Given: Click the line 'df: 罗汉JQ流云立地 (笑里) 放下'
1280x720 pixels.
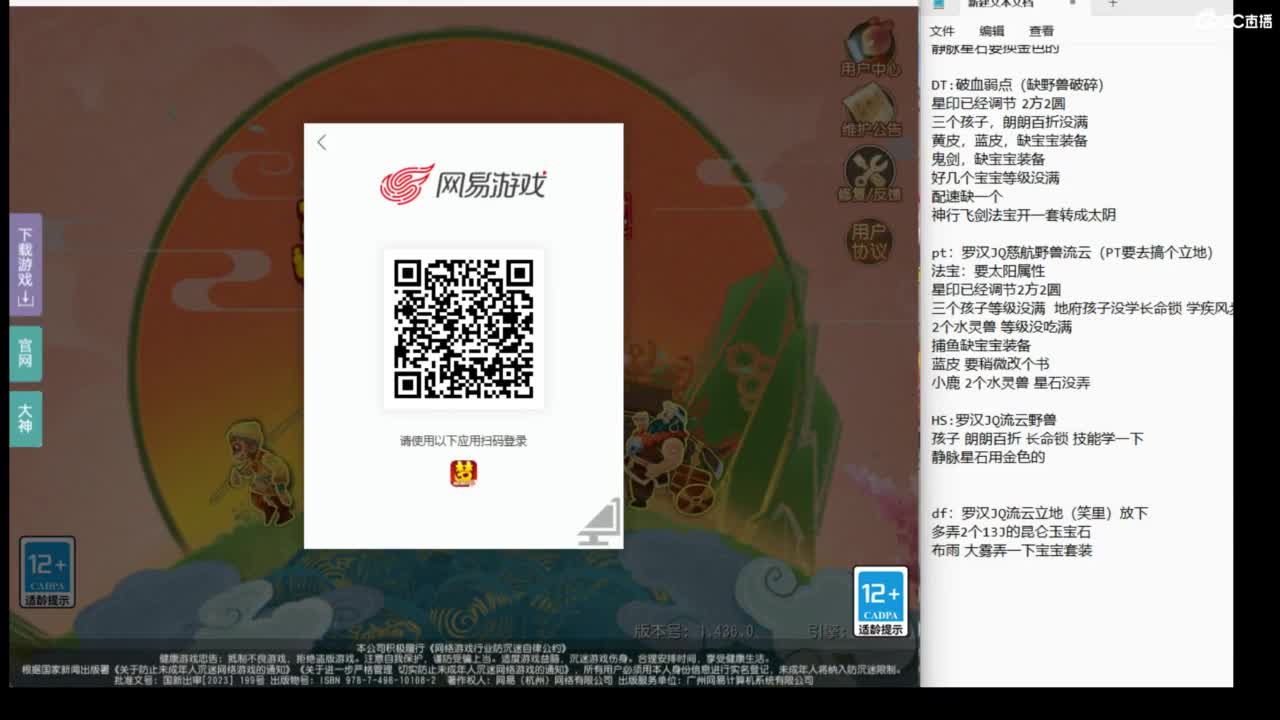Looking at the screenshot, I should point(1039,513).
